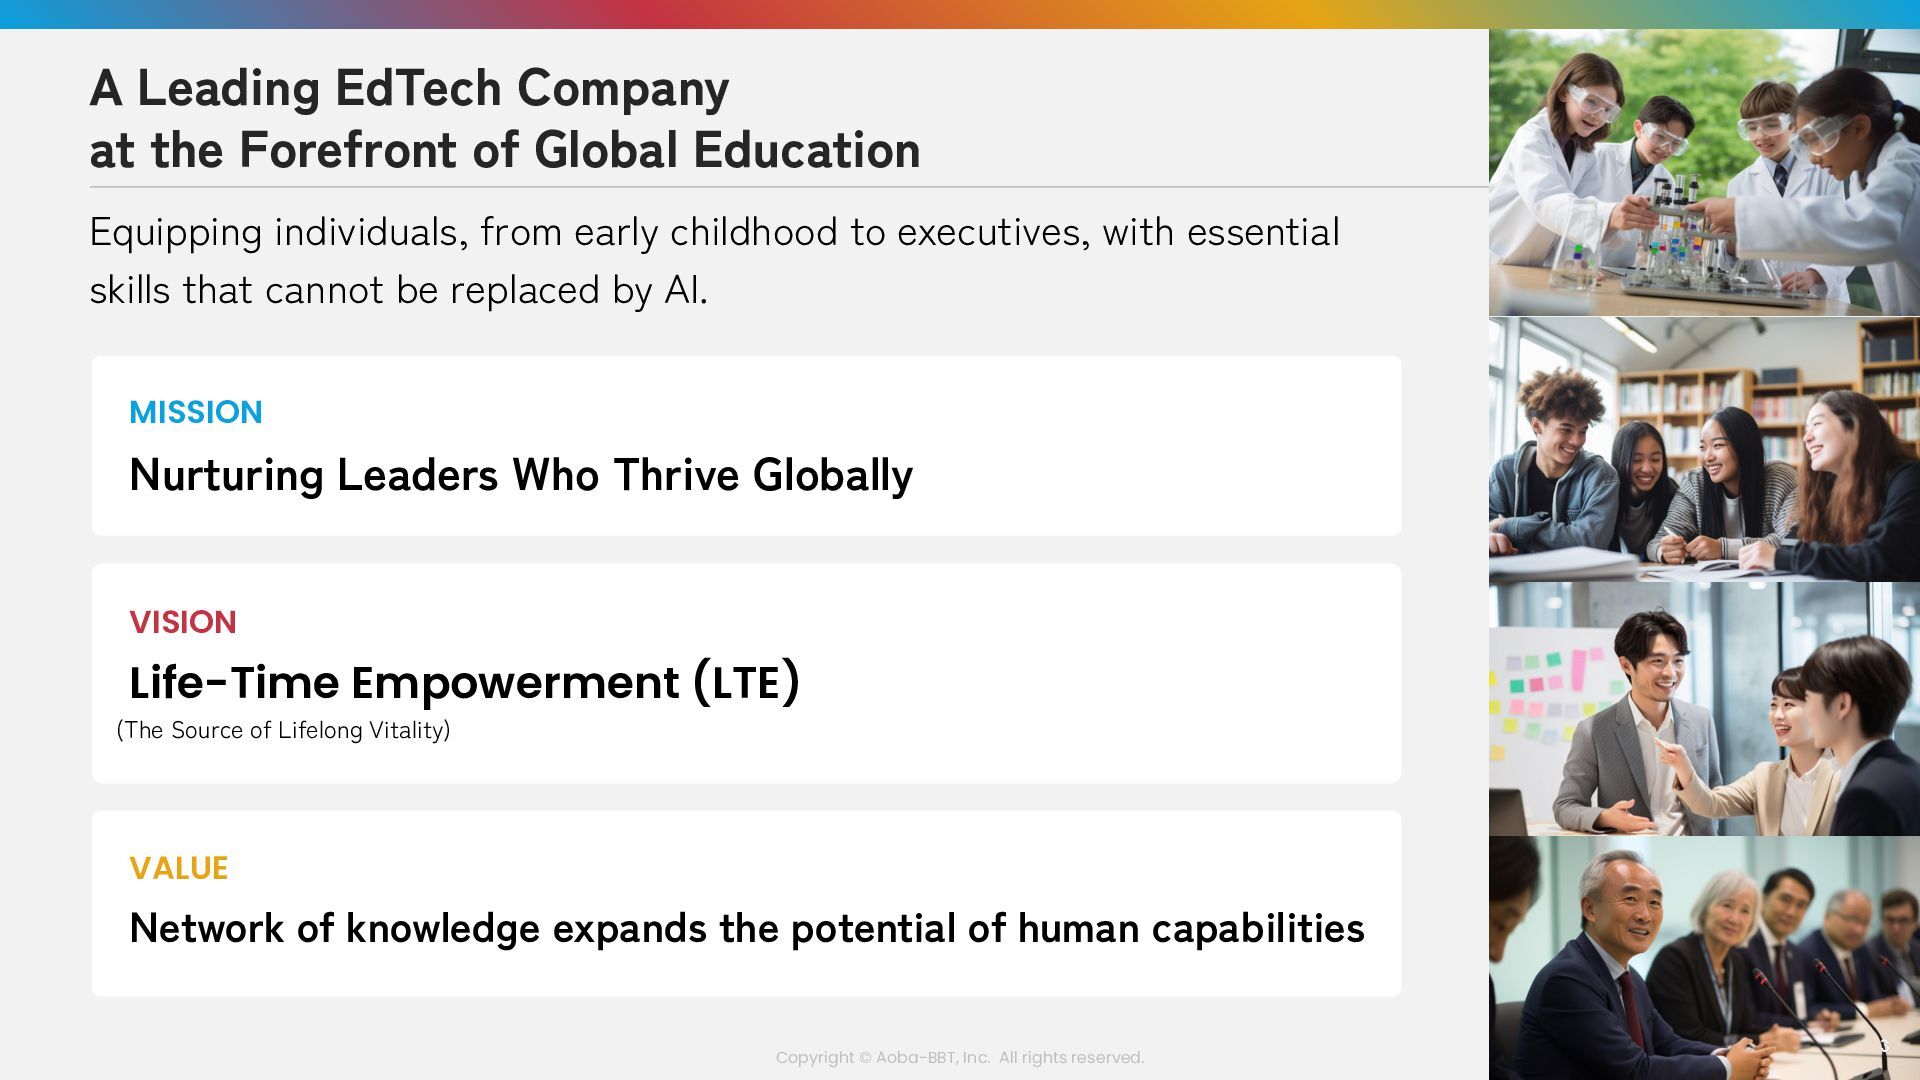Click the slide title 'A Leading EdTech Company'
Viewport: 1920px width, 1080px height.
[409, 88]
